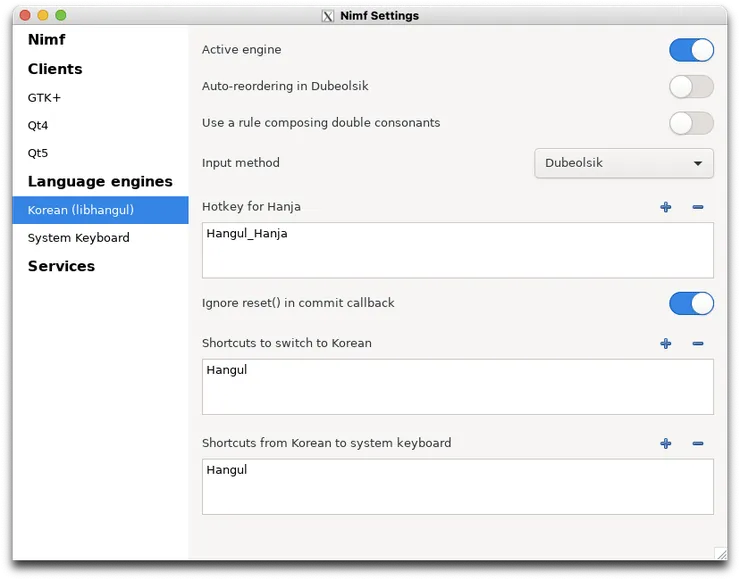
Task: Click the Active engine label
Action: pyautogui.click(x=242, y=50)
